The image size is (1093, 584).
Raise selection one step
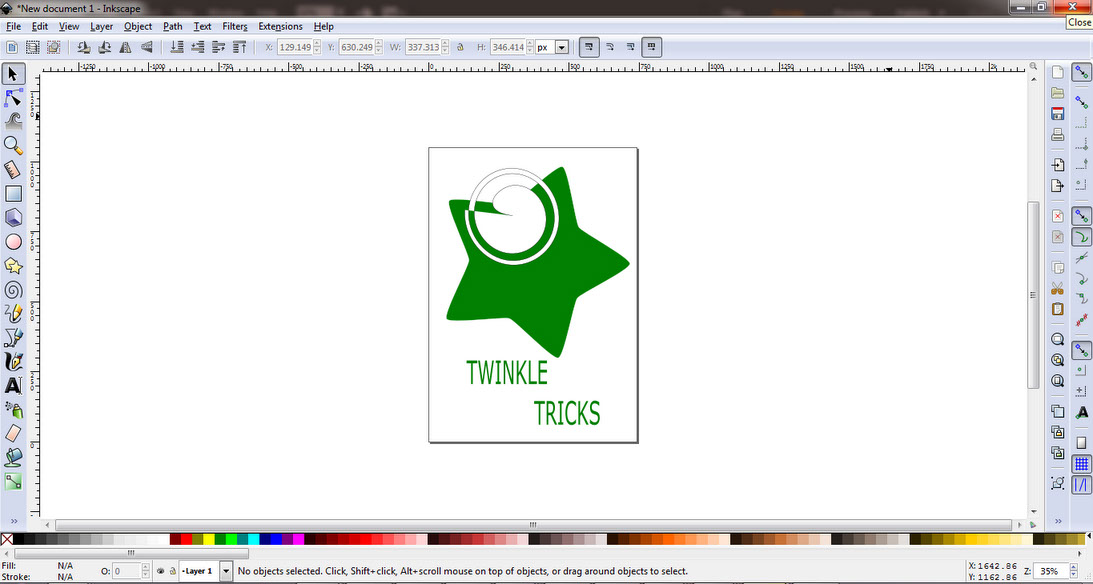point(219,47)
